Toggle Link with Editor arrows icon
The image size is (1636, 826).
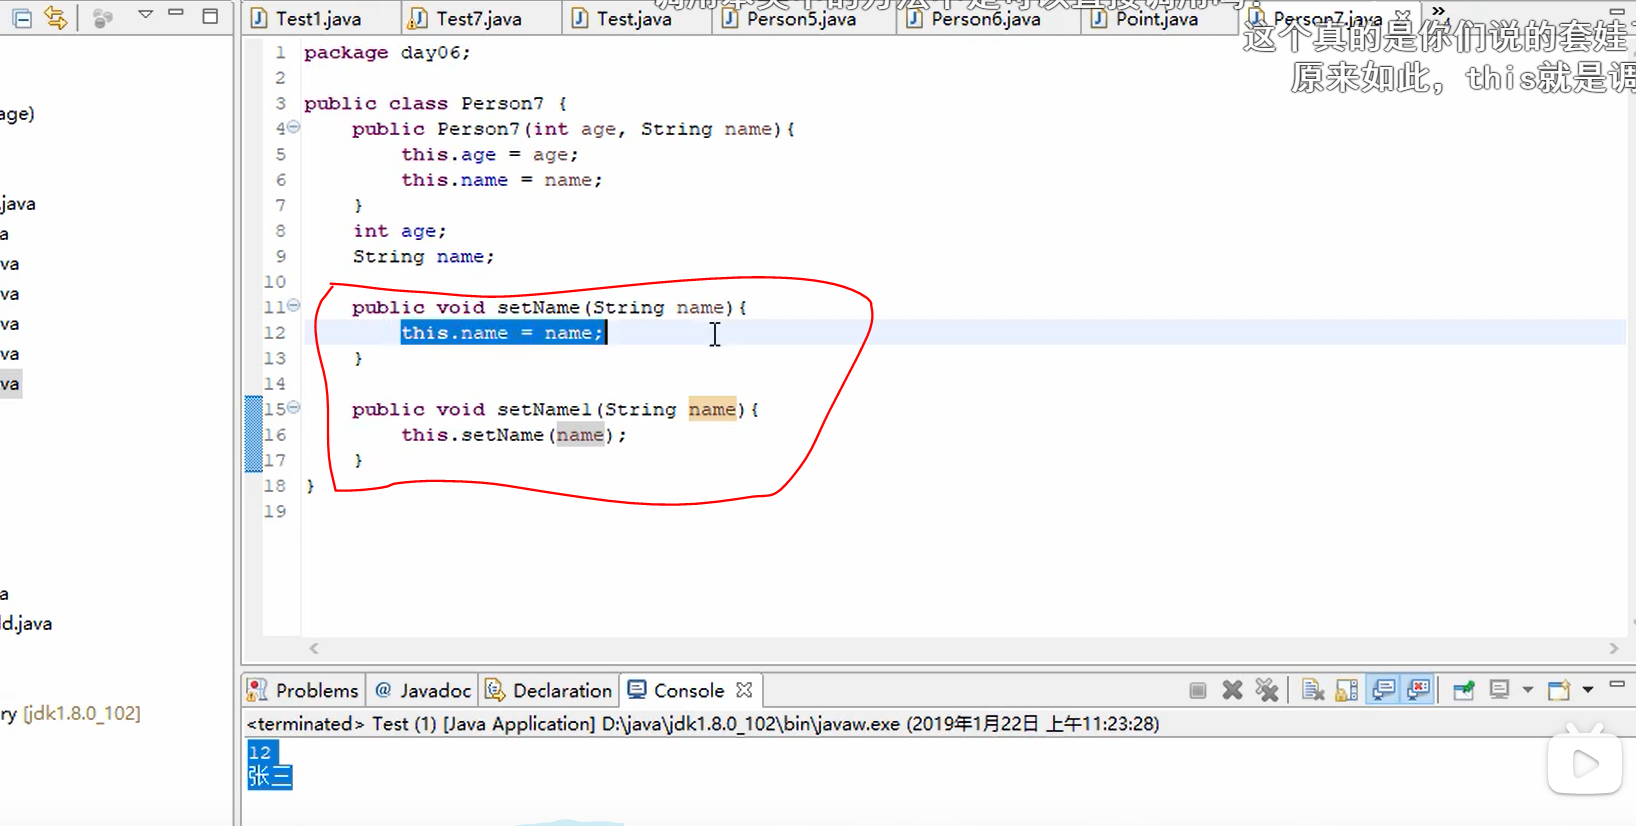point(56,17)
